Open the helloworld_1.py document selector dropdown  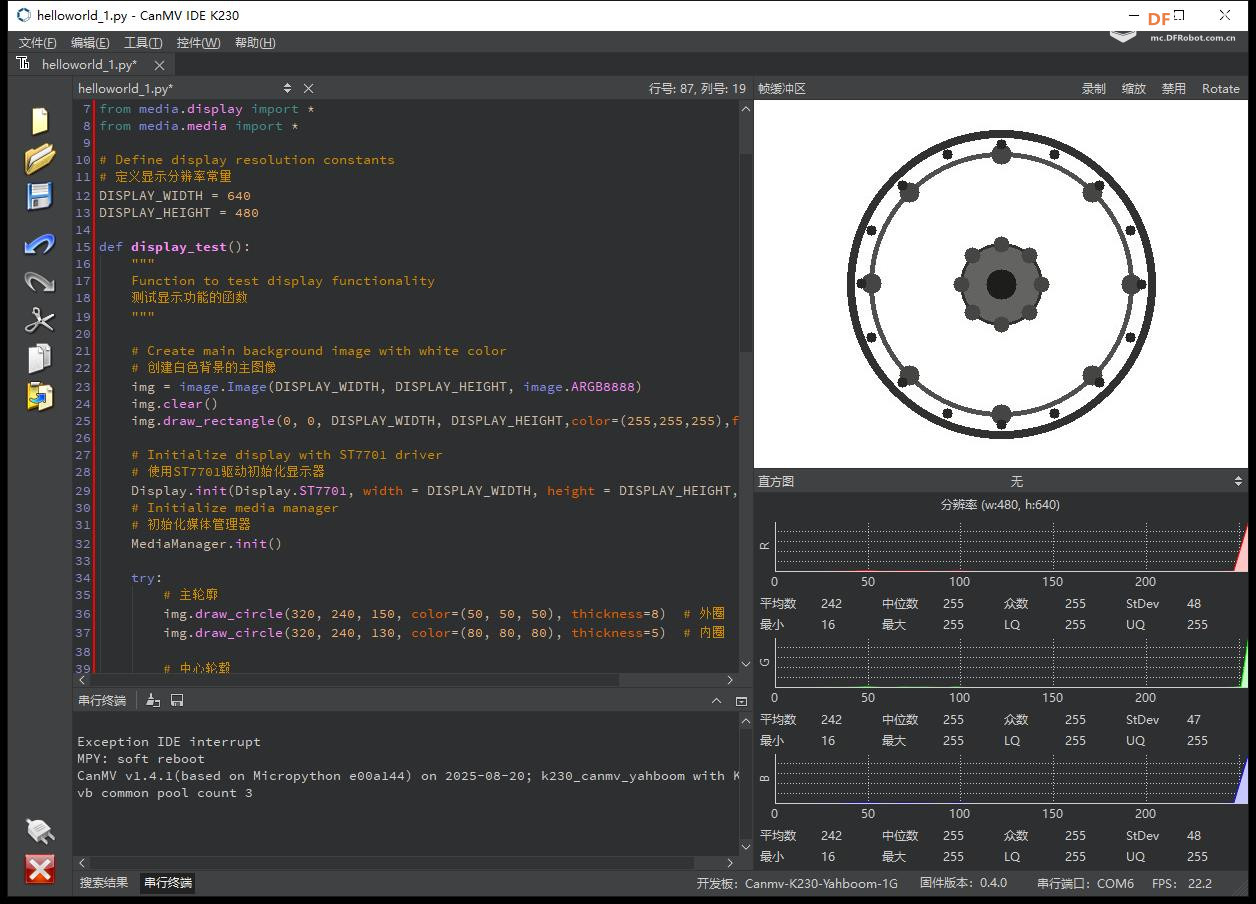click(287, 88)
